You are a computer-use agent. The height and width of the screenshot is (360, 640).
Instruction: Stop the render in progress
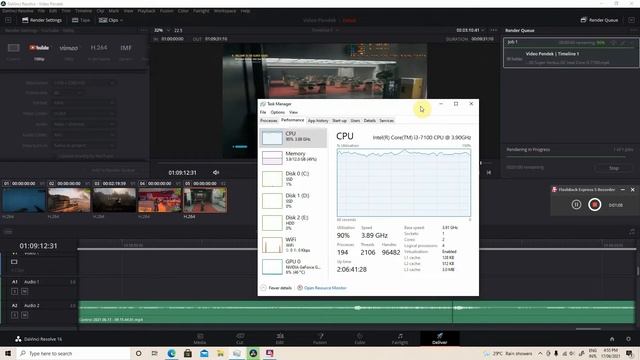pyautogui.click(x=613, y=168)
